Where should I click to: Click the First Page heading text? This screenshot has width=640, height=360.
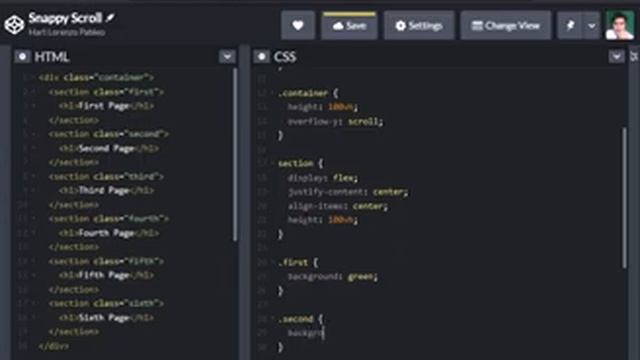click(x=104, y=106)
